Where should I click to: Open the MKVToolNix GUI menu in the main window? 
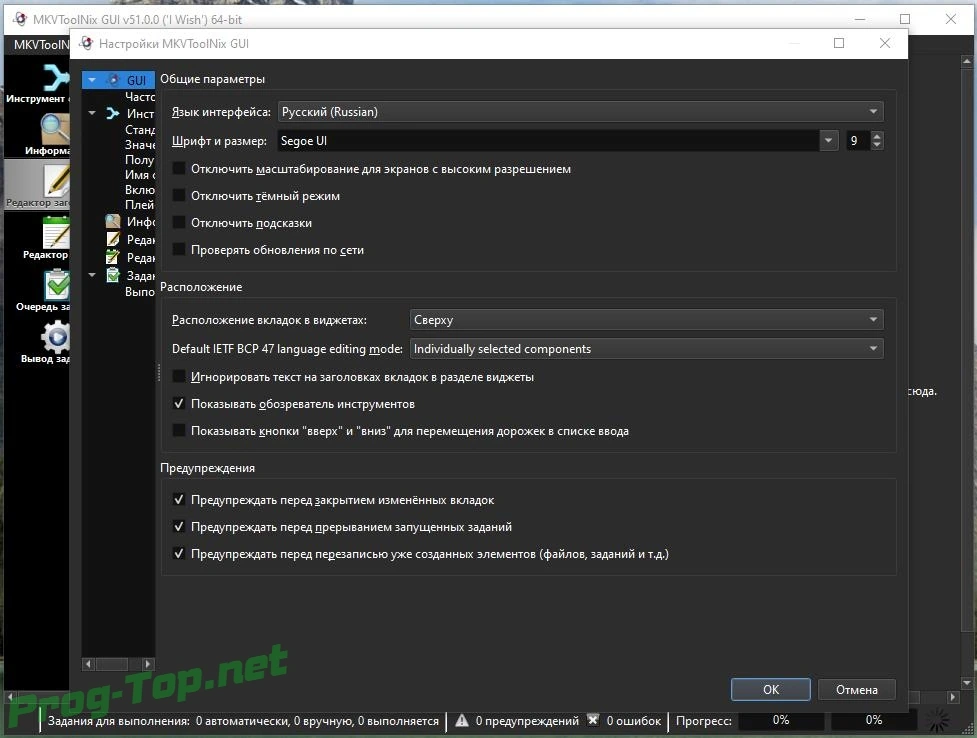pyautogui.click(x=41, y=44)
